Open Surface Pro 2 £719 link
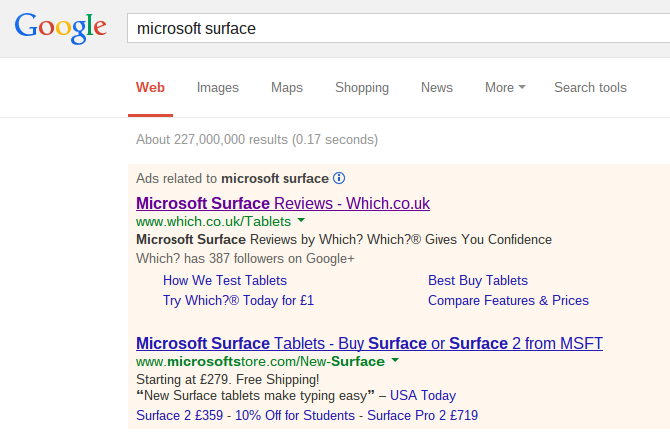670x438 pixels. click(x=423, y=415)
